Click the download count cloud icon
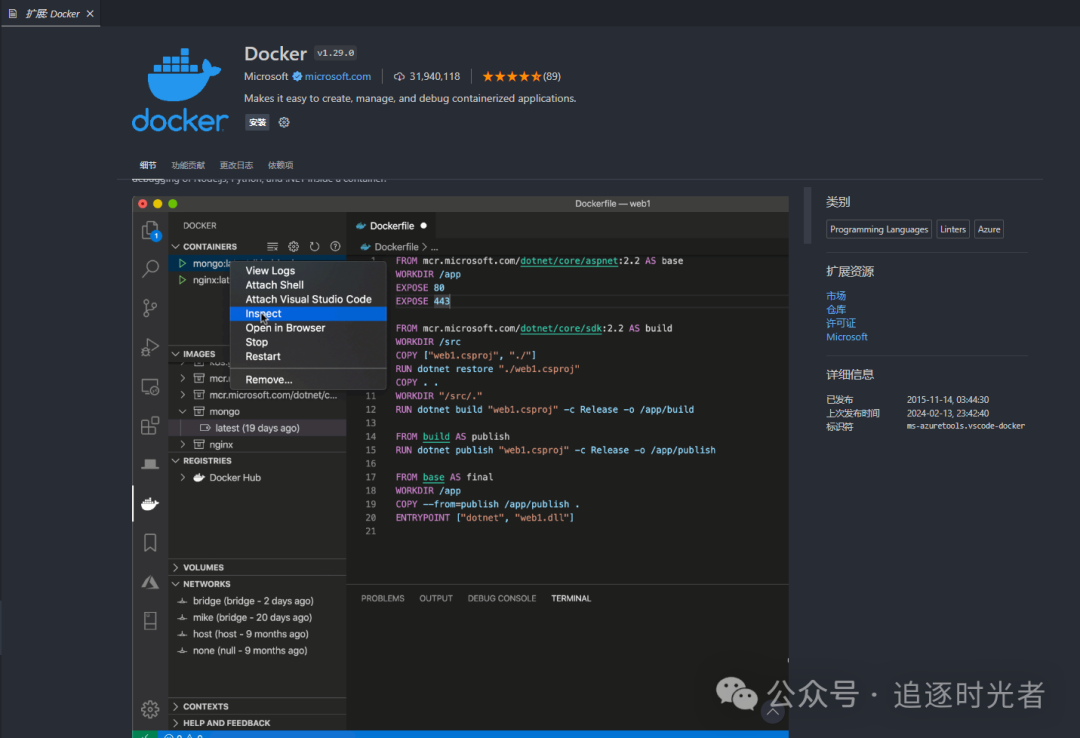This screenshot has width=1080, height=738. pyautogui.click(x=399, y=76)
